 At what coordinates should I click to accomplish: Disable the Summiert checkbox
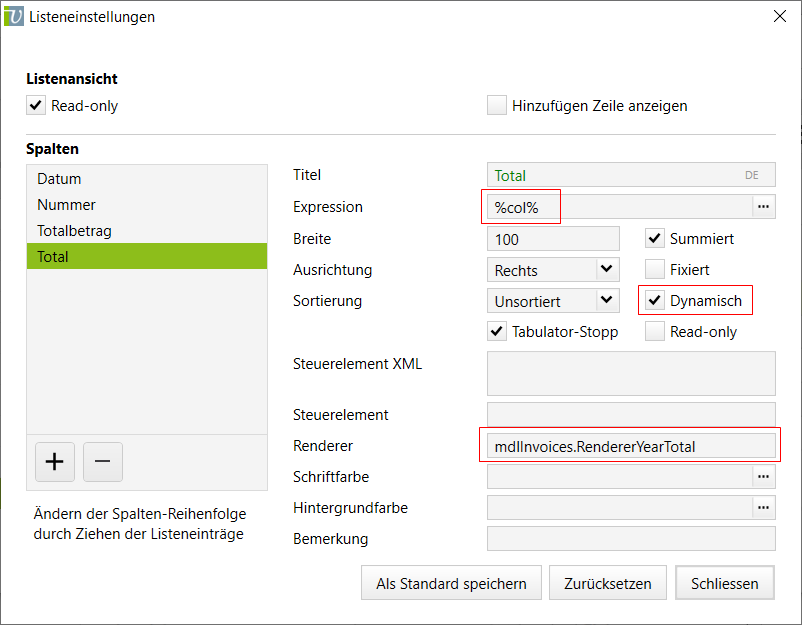[655, 238]
